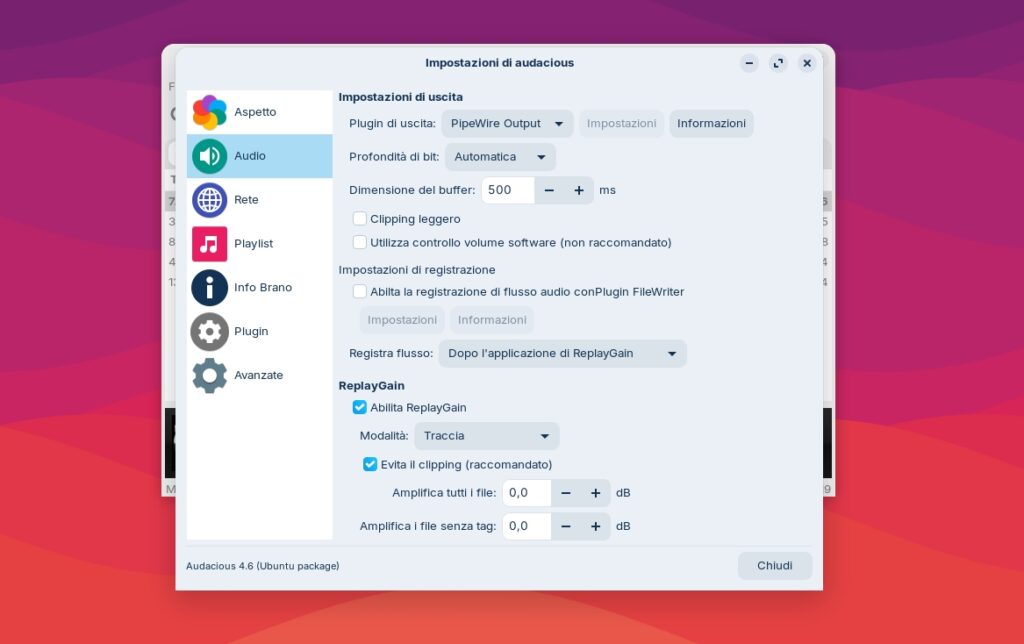Expand the Profondità di bit dropdown
Viewport: 1024px width, 644px height.
[x=500, y=157]
